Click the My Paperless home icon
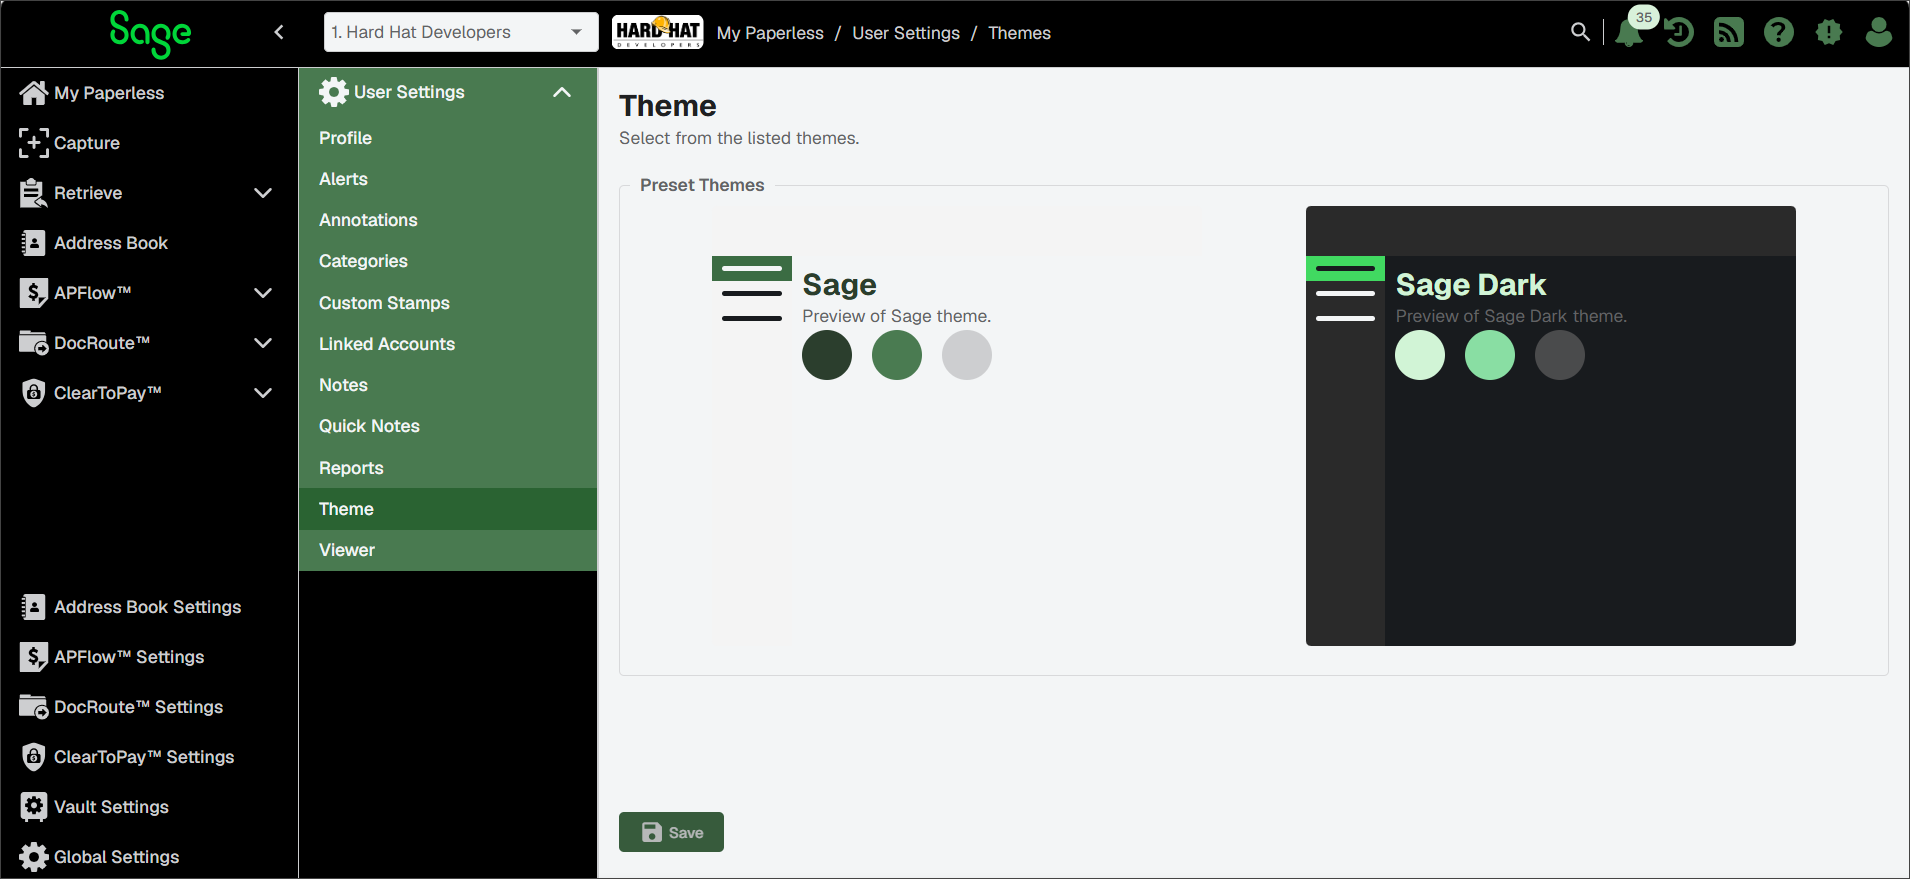Image resolution: width=1910 pixels, height=879 pixels. click(34, 93)
